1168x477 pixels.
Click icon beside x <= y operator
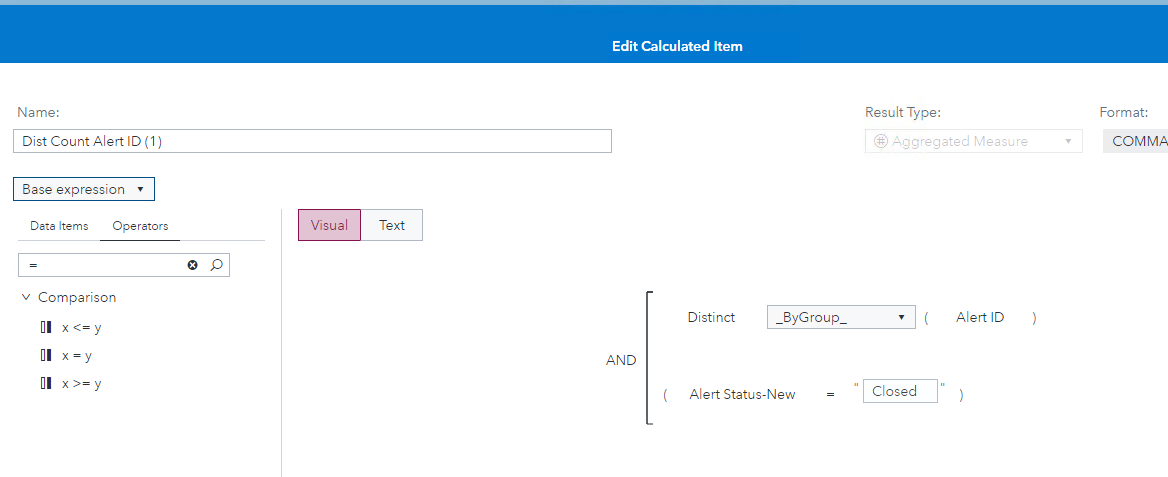(46, 327)
